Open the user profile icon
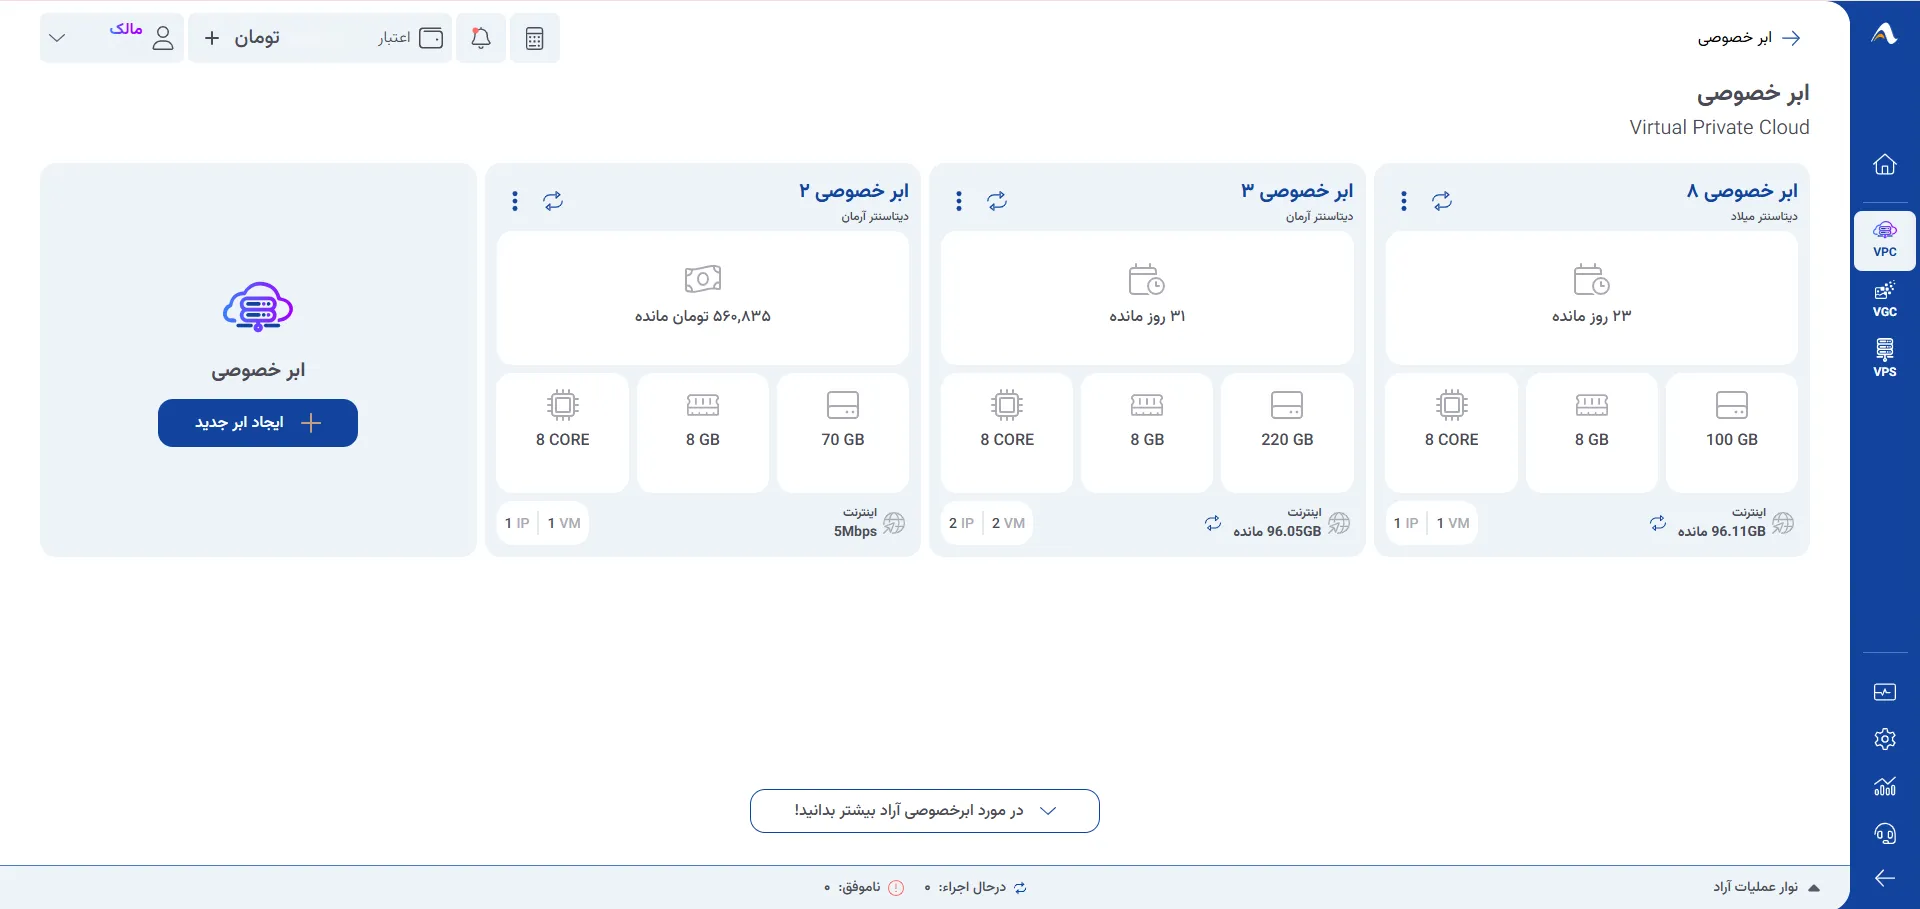The height and width of the screenshot is (909, 1920). [163, 38]
